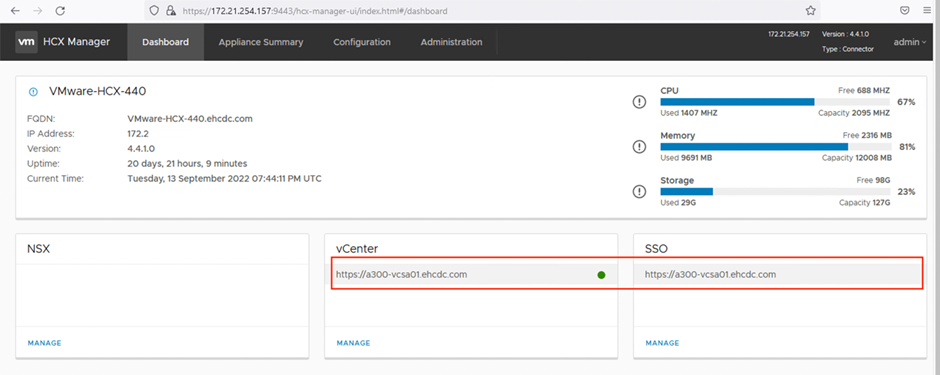Click MANAGE in the NSX card
This screenshot has width=940, height=375.
(x=44, y=343)
